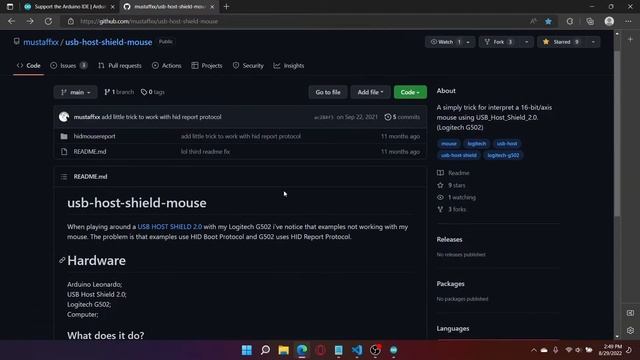
Task: Open the commit author avatar
Action: [64, 117]
